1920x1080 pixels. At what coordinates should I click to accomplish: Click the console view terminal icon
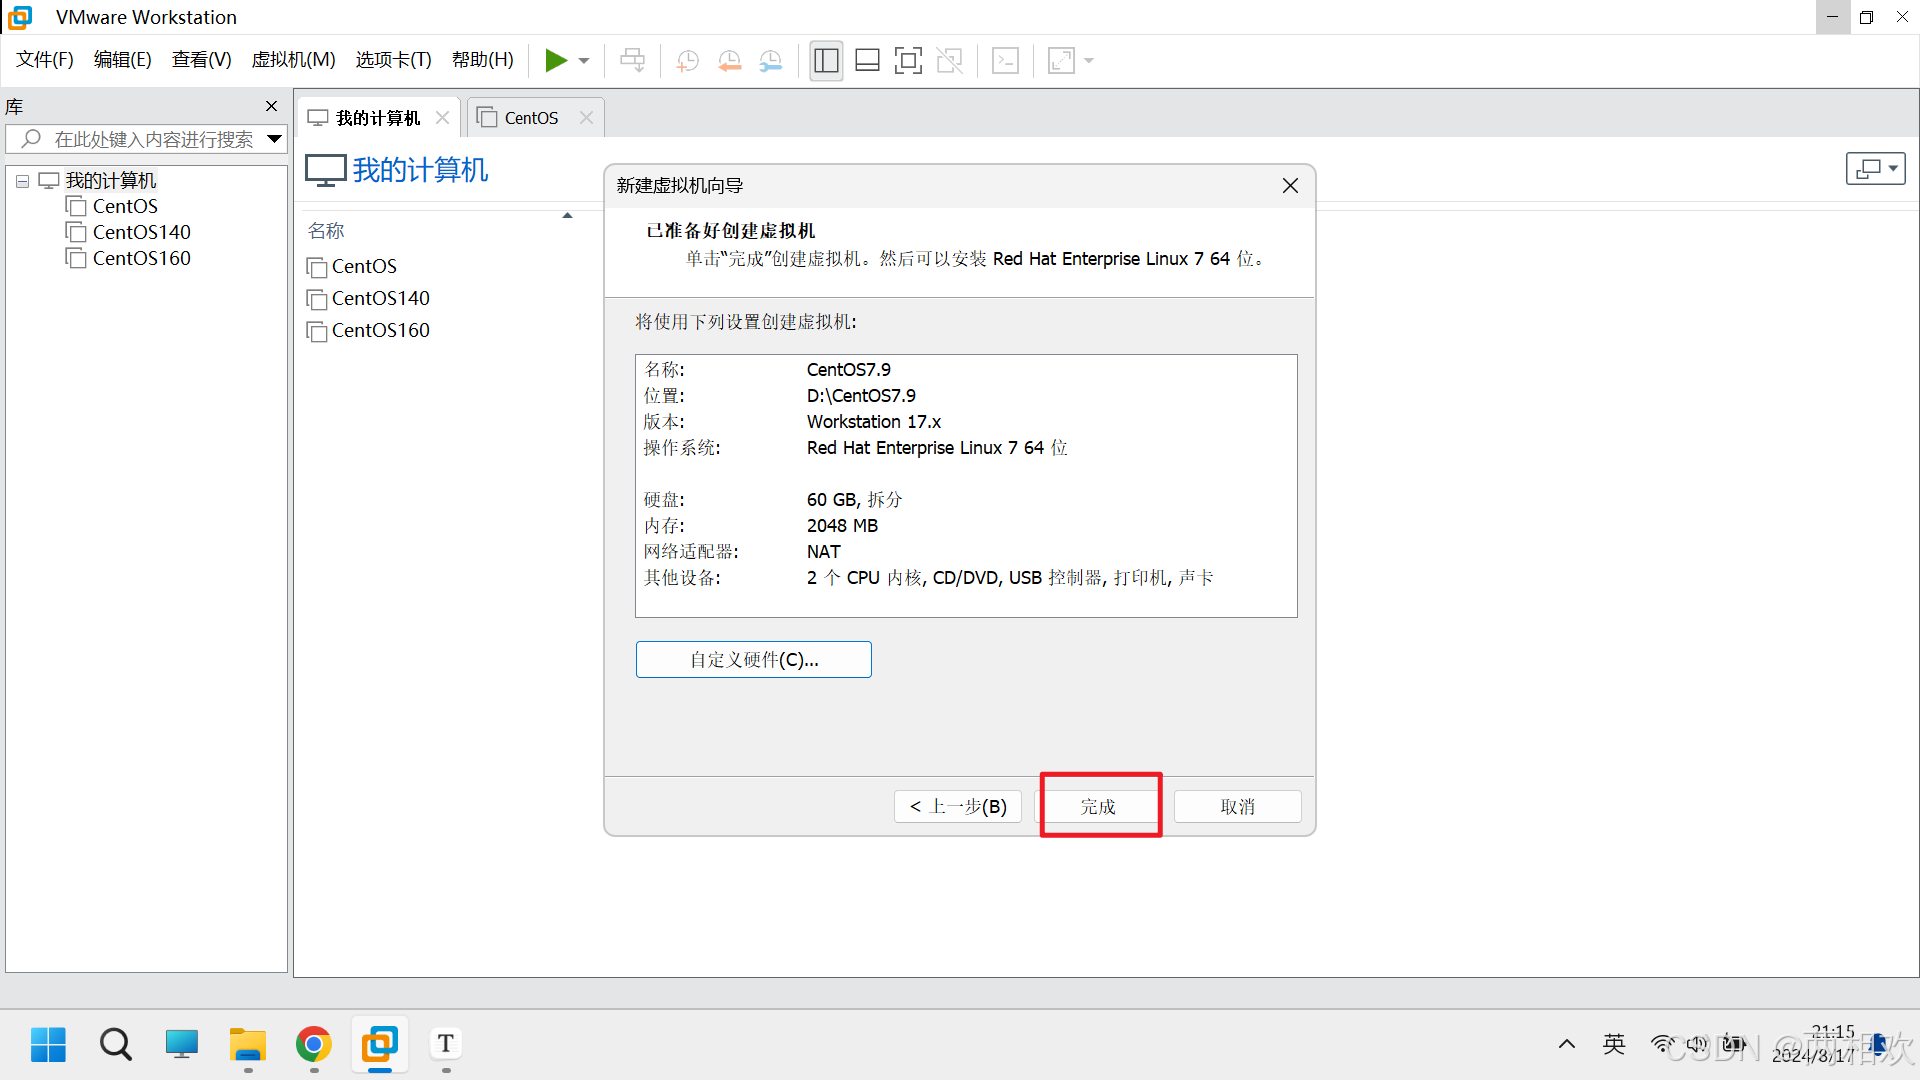pyautogui.click(x=1005, y=61)
